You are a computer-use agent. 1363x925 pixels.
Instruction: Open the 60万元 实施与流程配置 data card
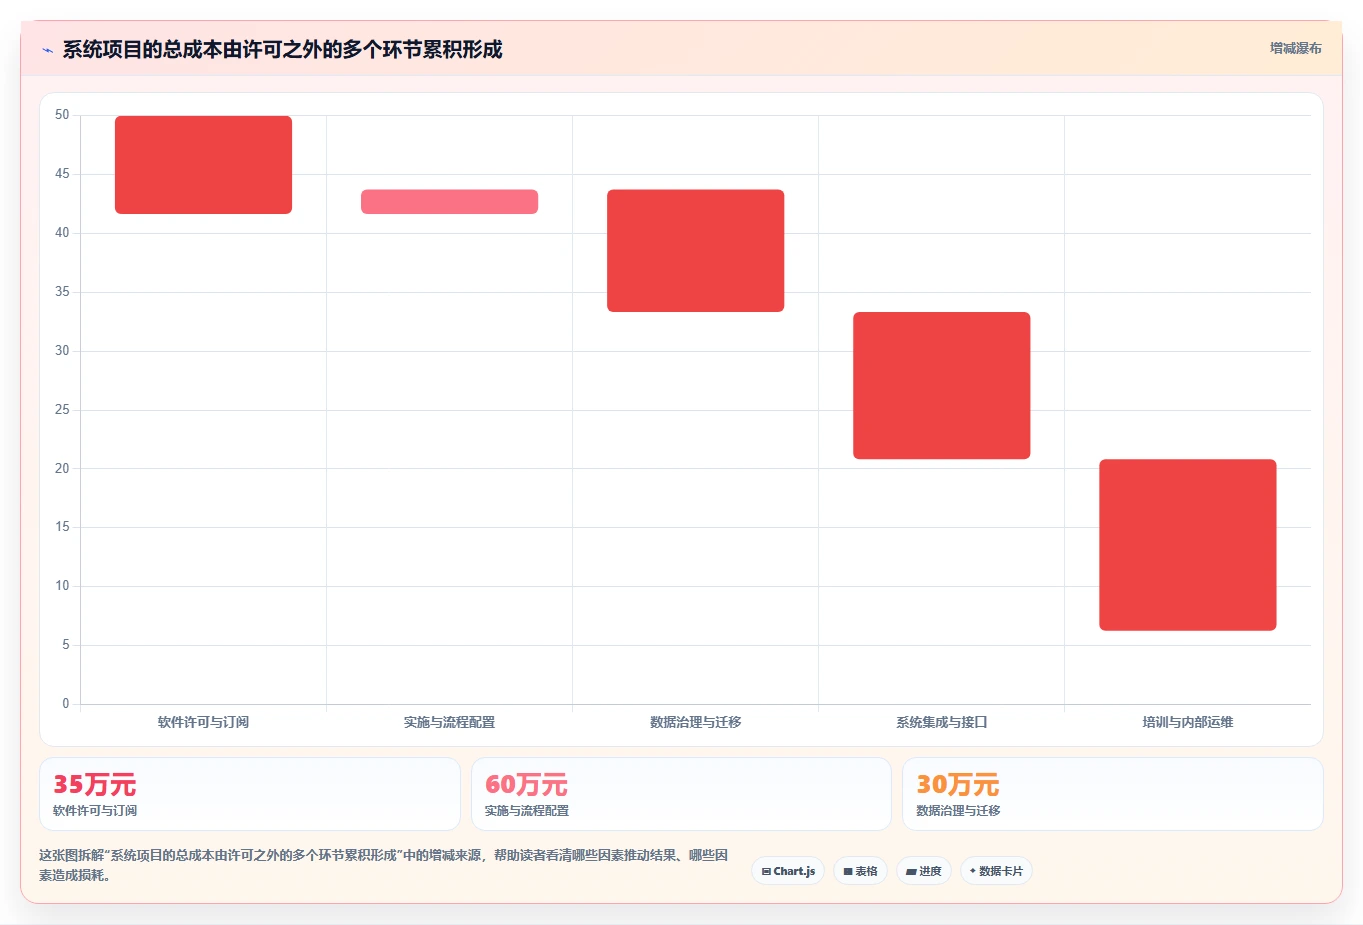point(681,794)
